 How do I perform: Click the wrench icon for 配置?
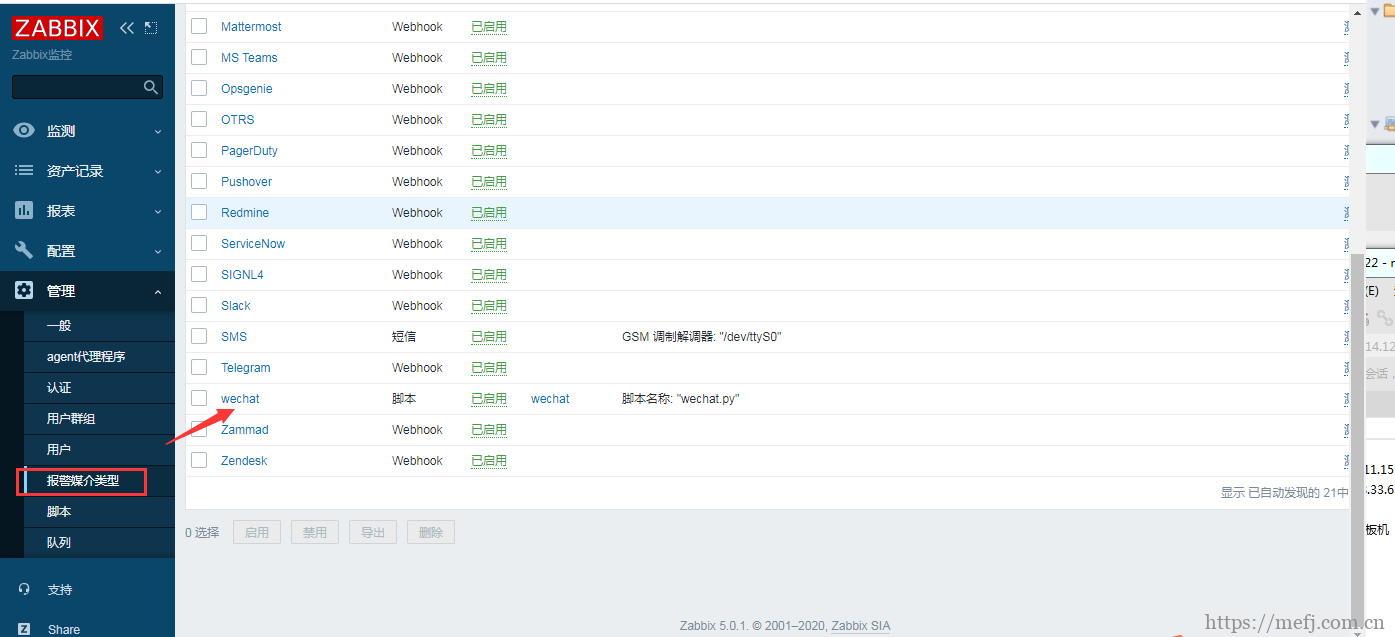tap(24, 251)
